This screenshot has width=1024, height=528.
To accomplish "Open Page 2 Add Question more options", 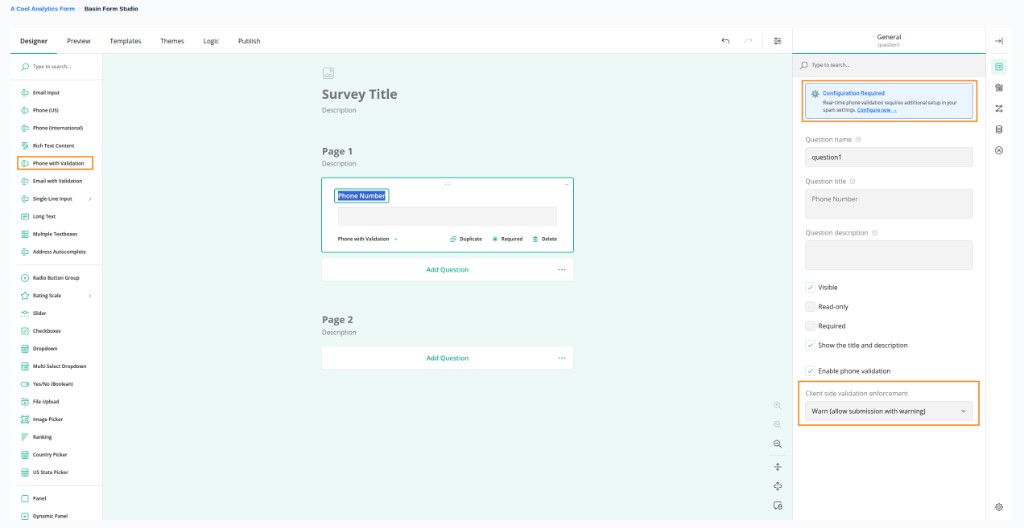I will tap(562, 358).
